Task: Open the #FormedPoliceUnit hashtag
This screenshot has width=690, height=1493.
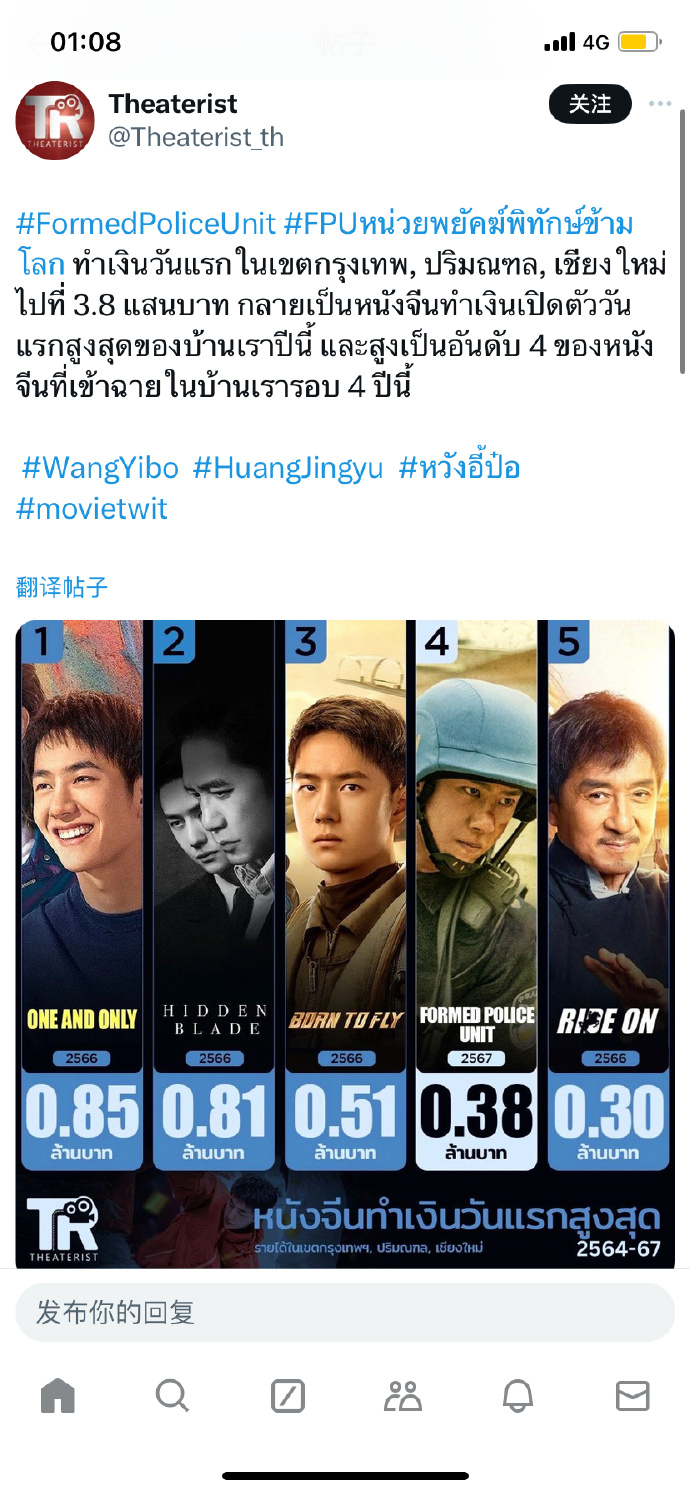Action: (x=146, y=223)
